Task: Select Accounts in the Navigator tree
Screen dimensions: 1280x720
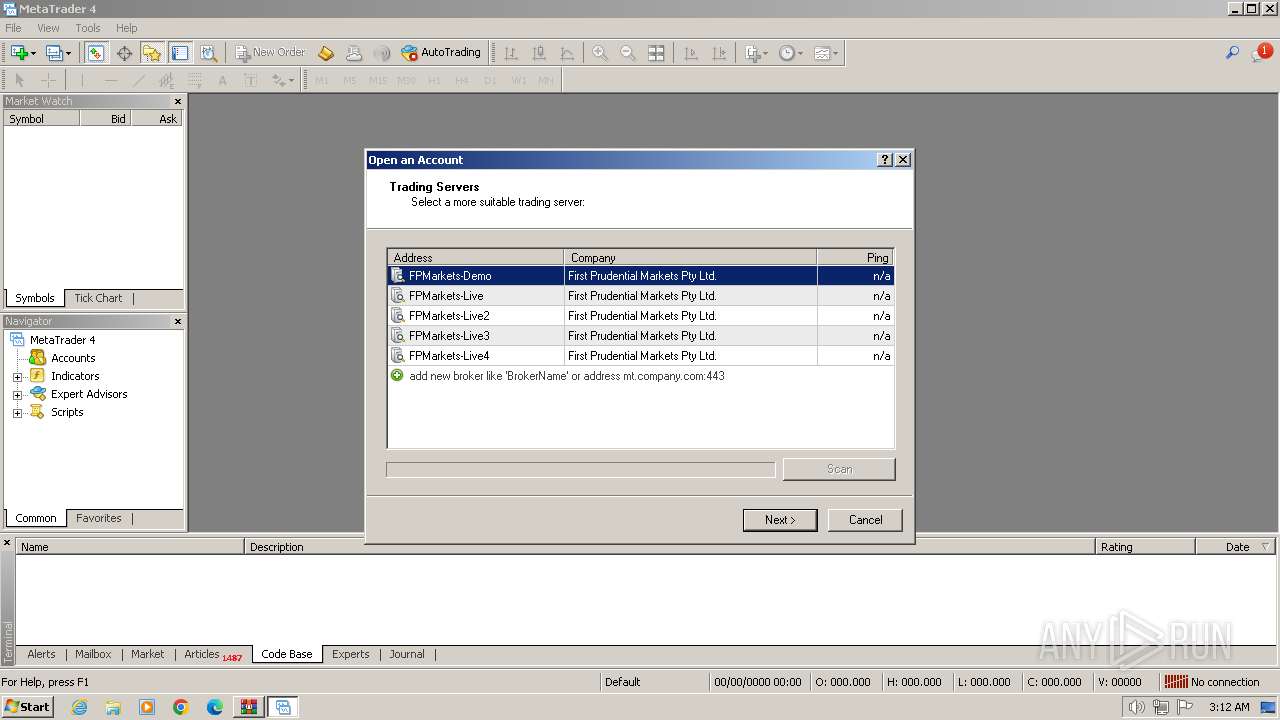Action: [x=73, y=358]
